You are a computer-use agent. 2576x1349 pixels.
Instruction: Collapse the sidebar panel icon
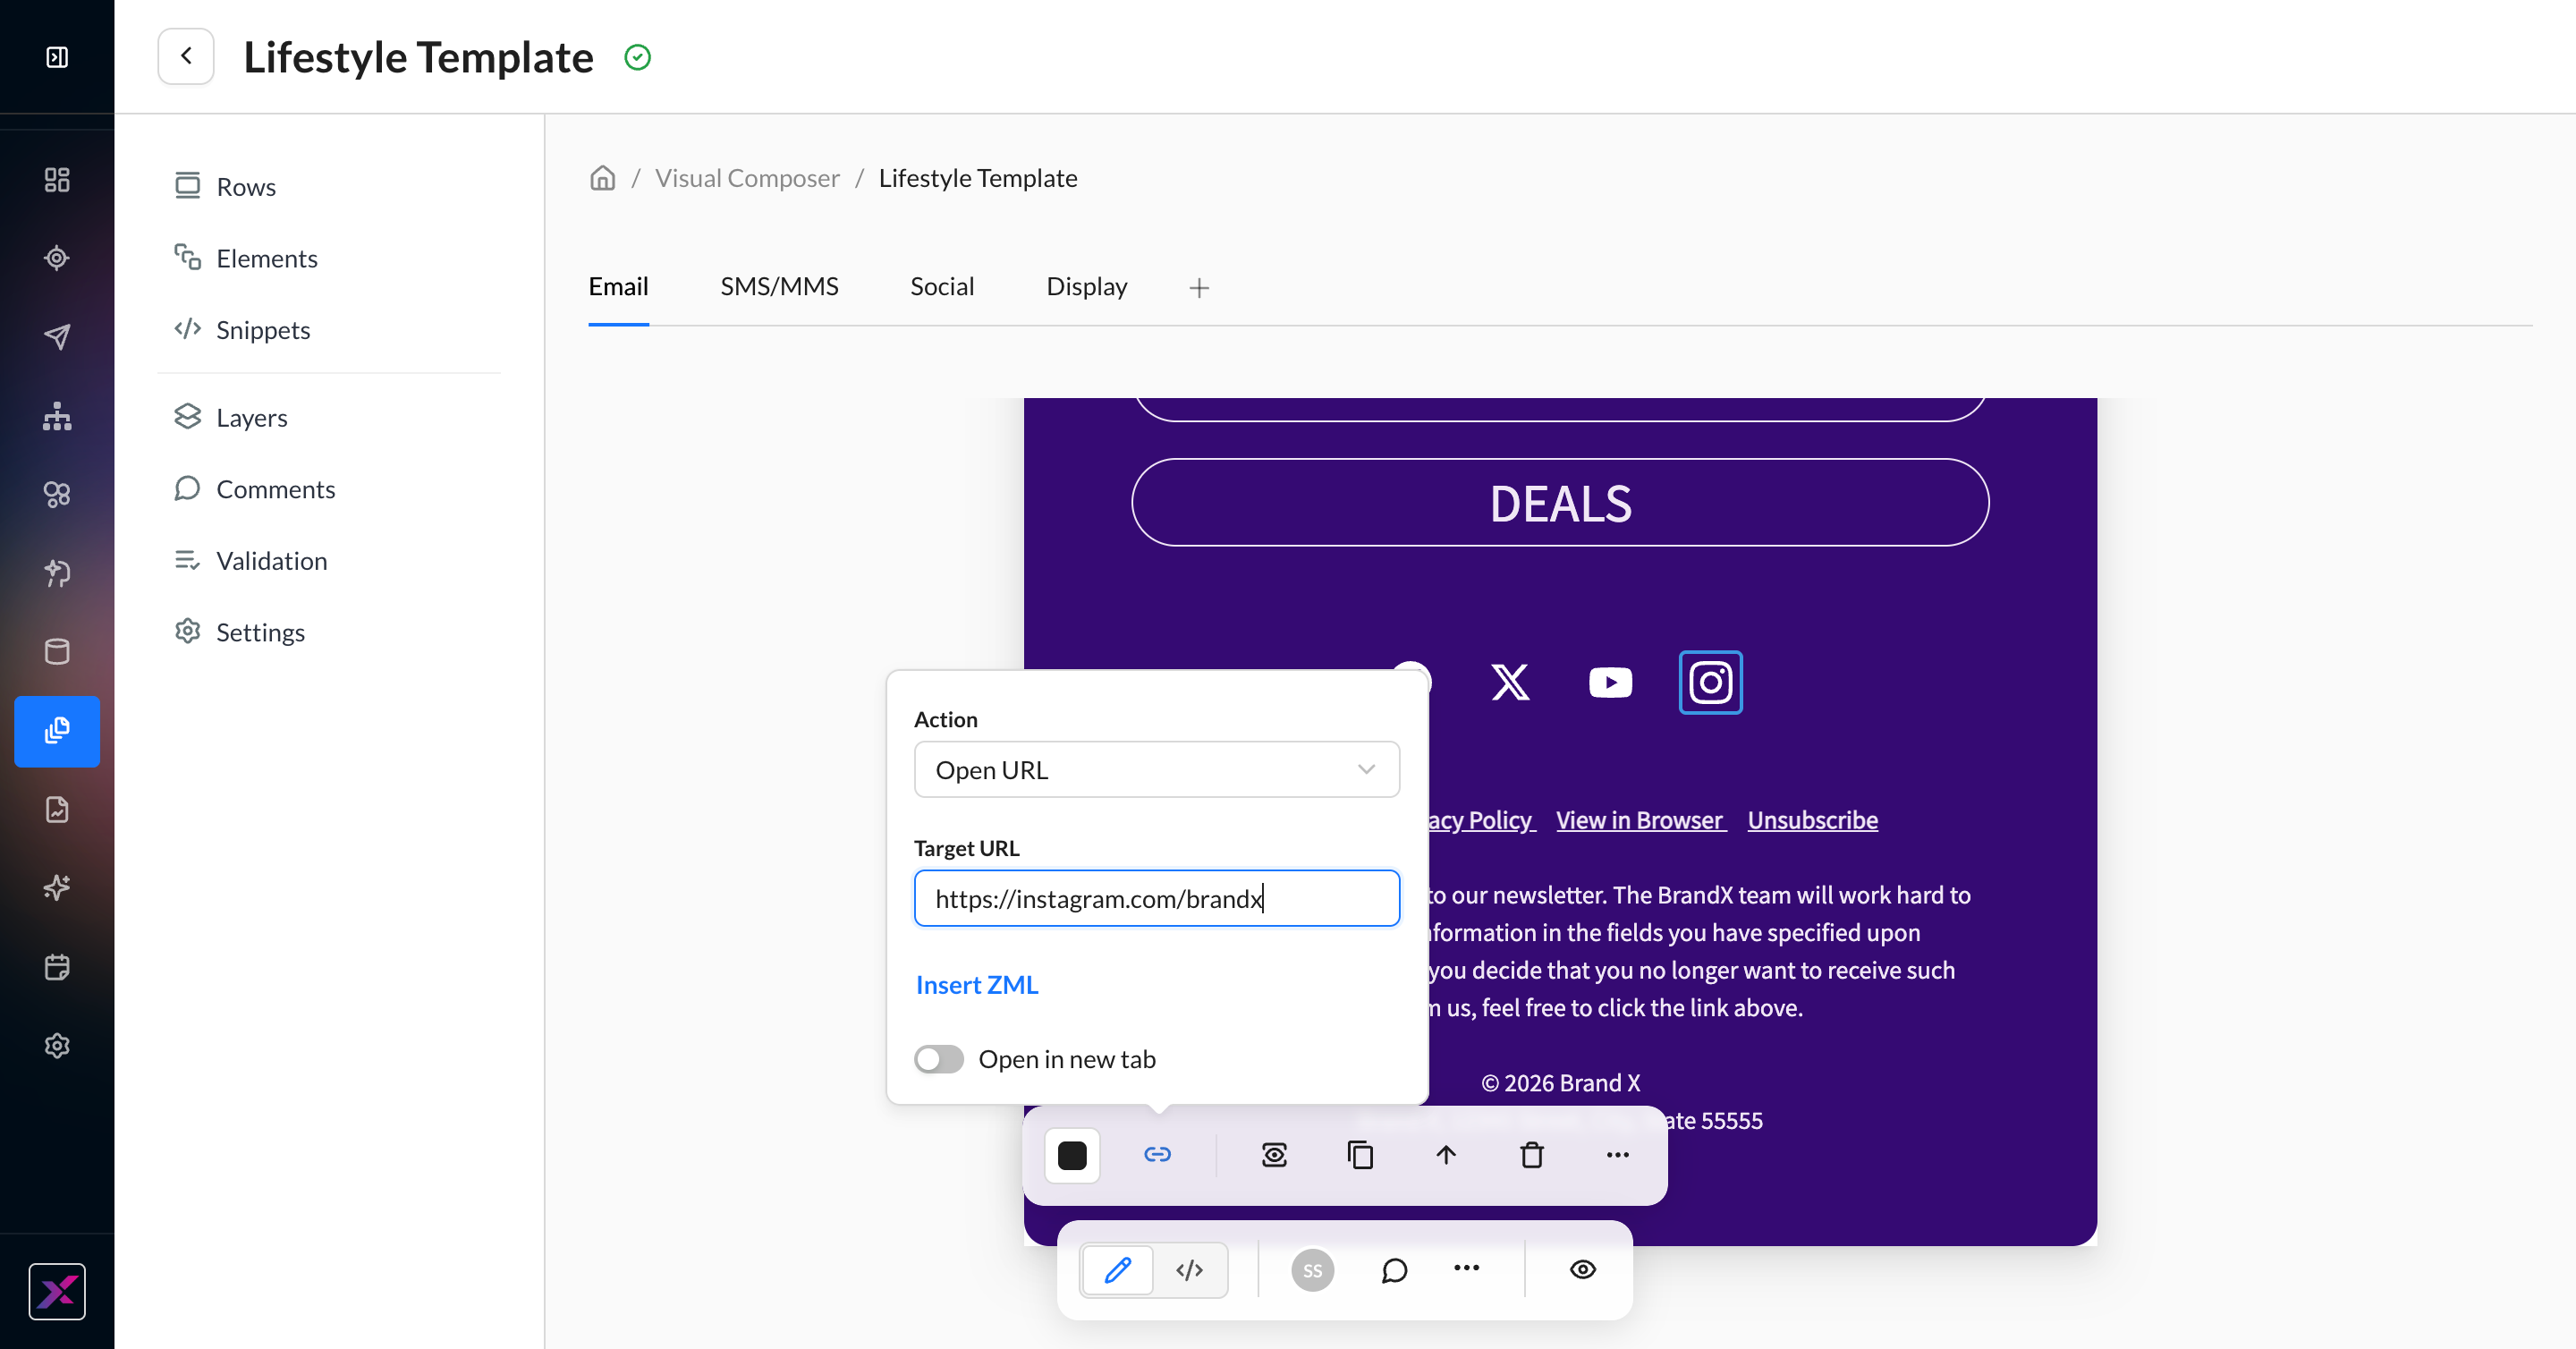pyautogui.click(x=57, y=57)
